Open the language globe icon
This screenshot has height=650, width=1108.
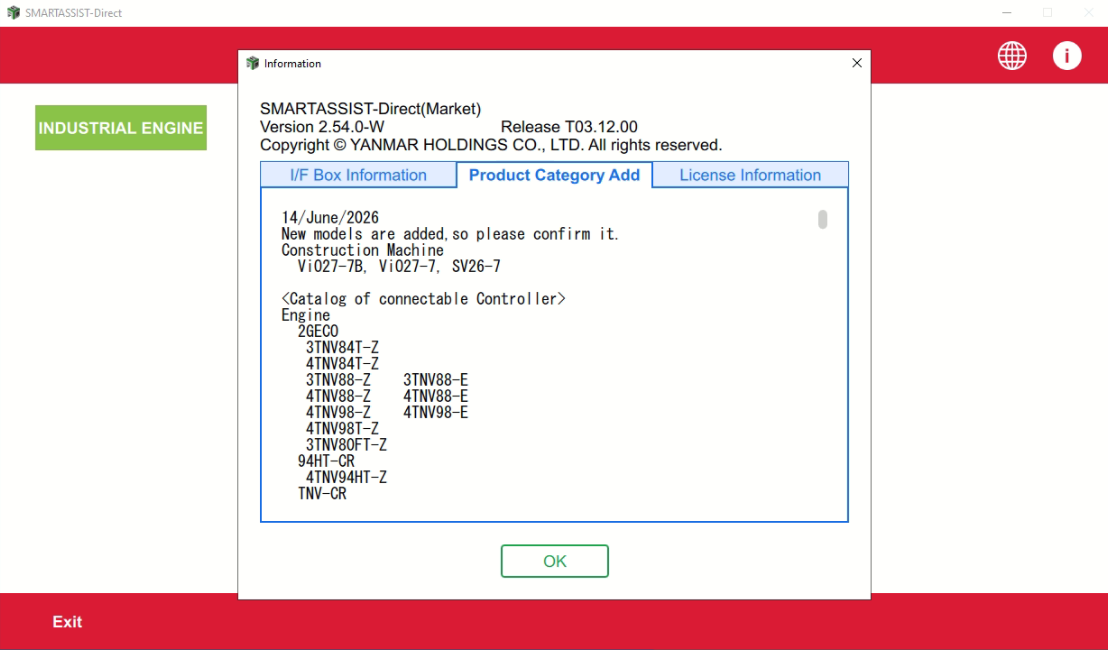(x=1012, y=56)
